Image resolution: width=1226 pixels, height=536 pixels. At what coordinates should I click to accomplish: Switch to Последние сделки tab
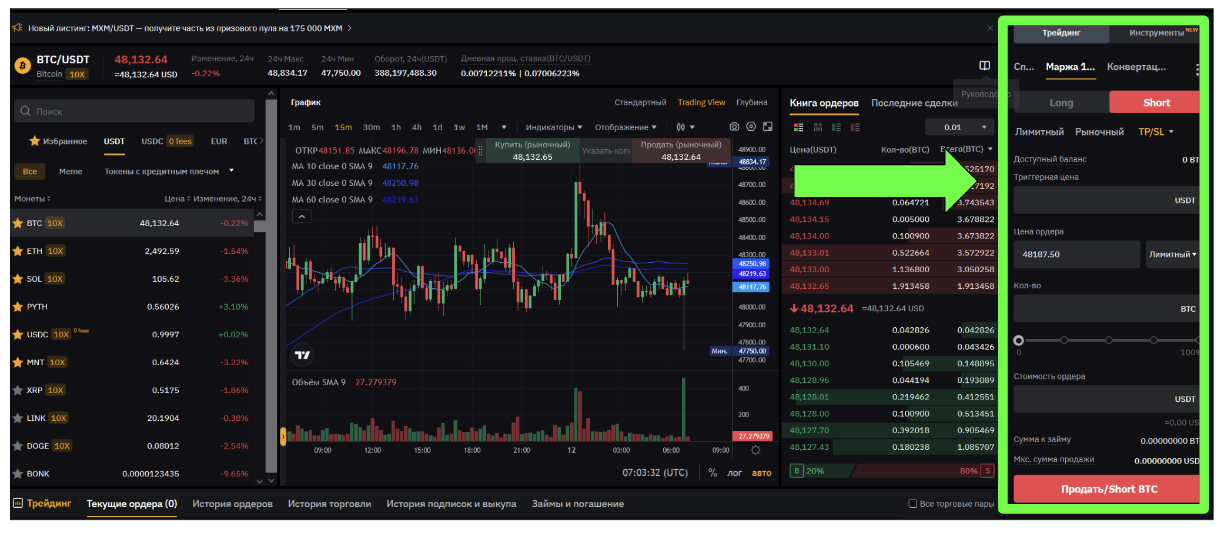click(915, 103)
